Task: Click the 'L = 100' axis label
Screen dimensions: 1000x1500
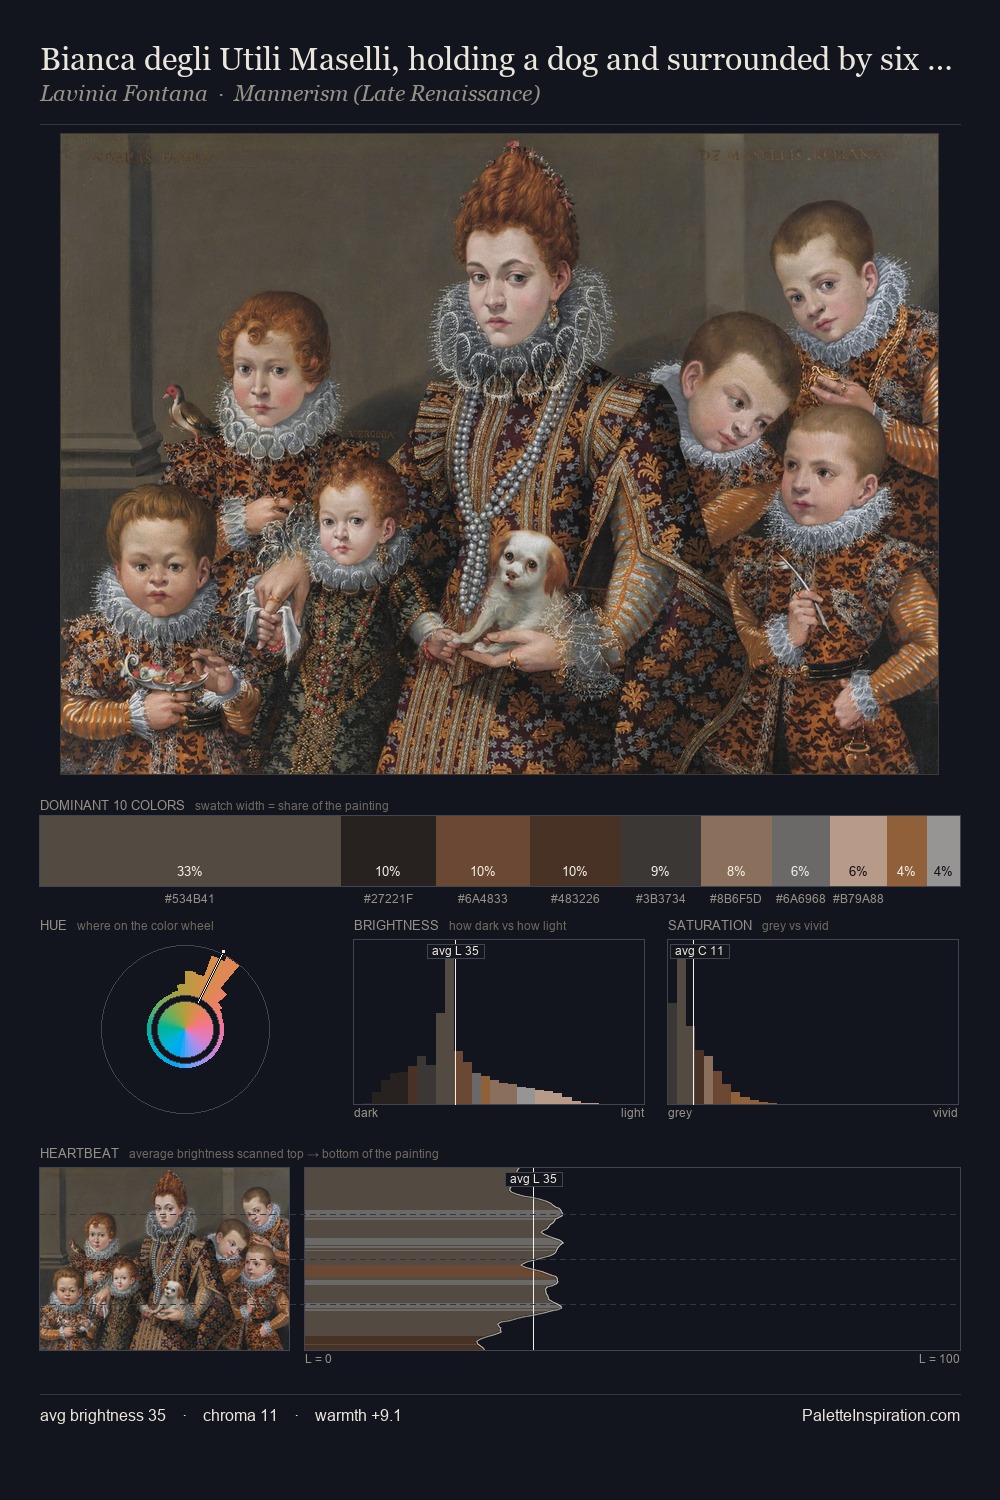Action: 939,1359
